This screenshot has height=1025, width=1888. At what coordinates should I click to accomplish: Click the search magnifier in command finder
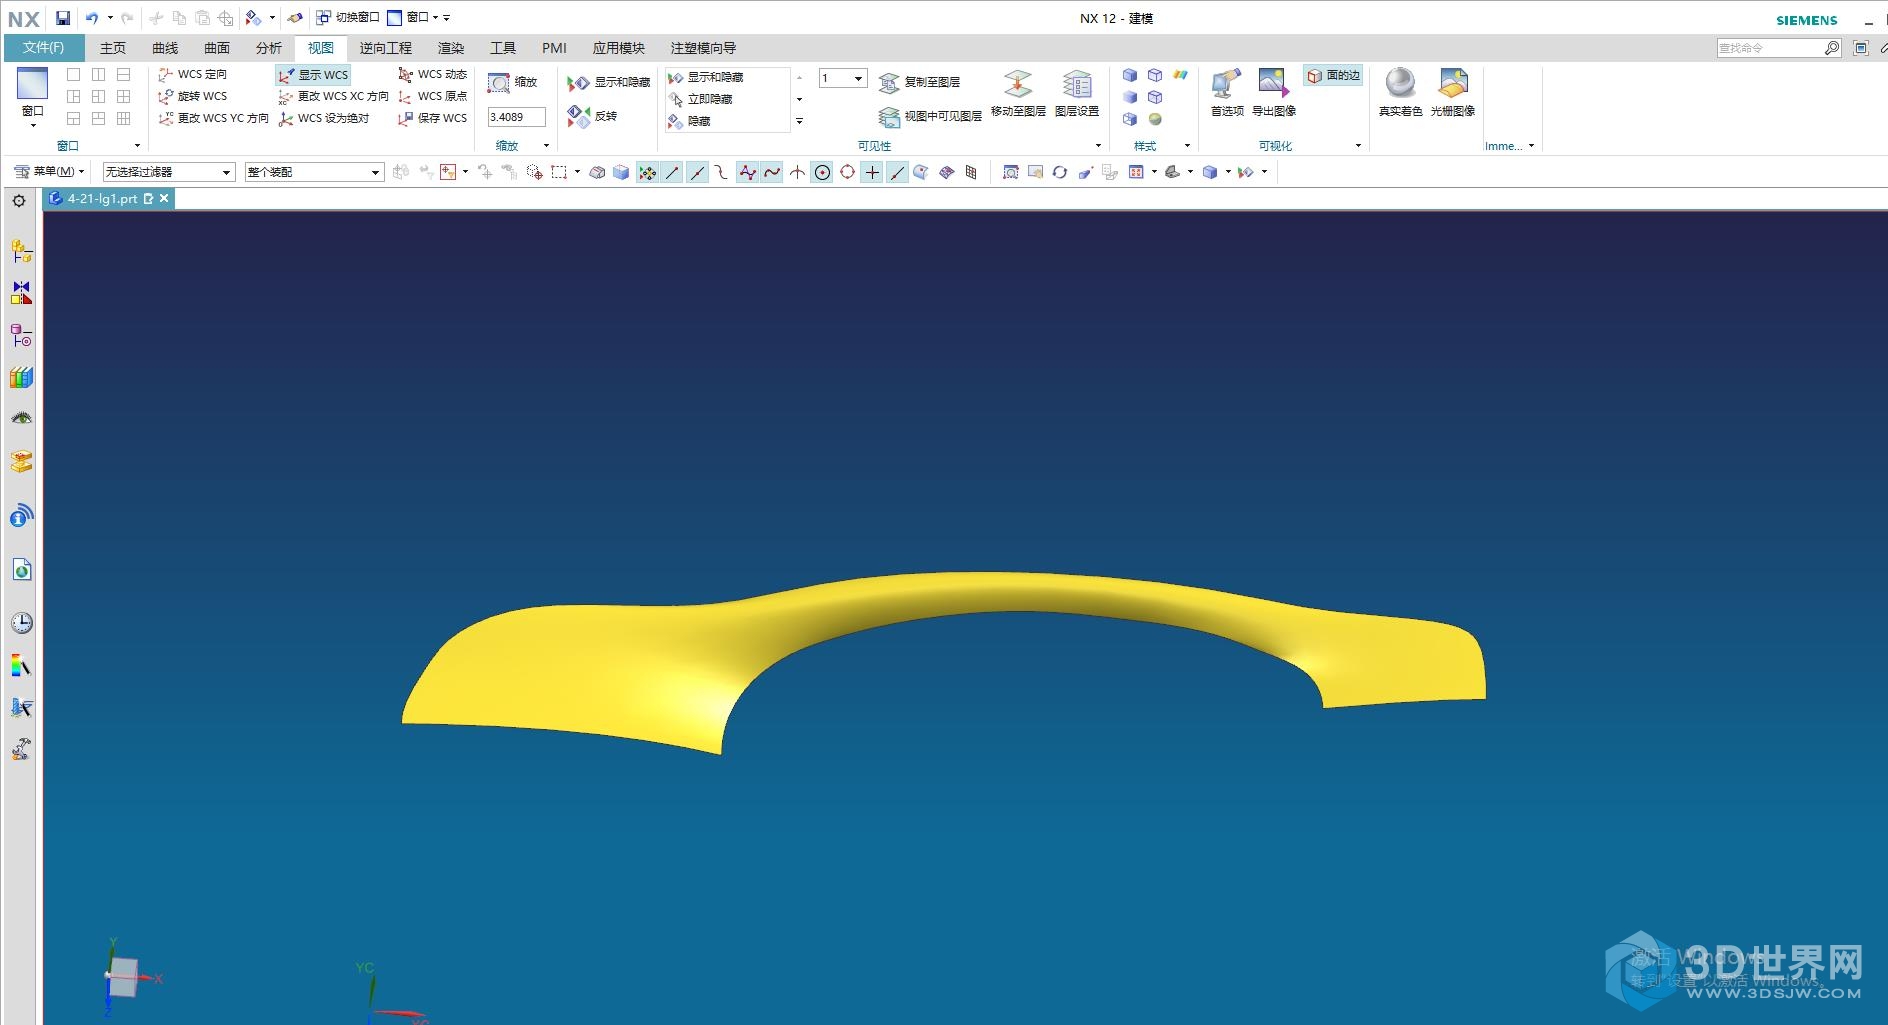click(1832, 48)
